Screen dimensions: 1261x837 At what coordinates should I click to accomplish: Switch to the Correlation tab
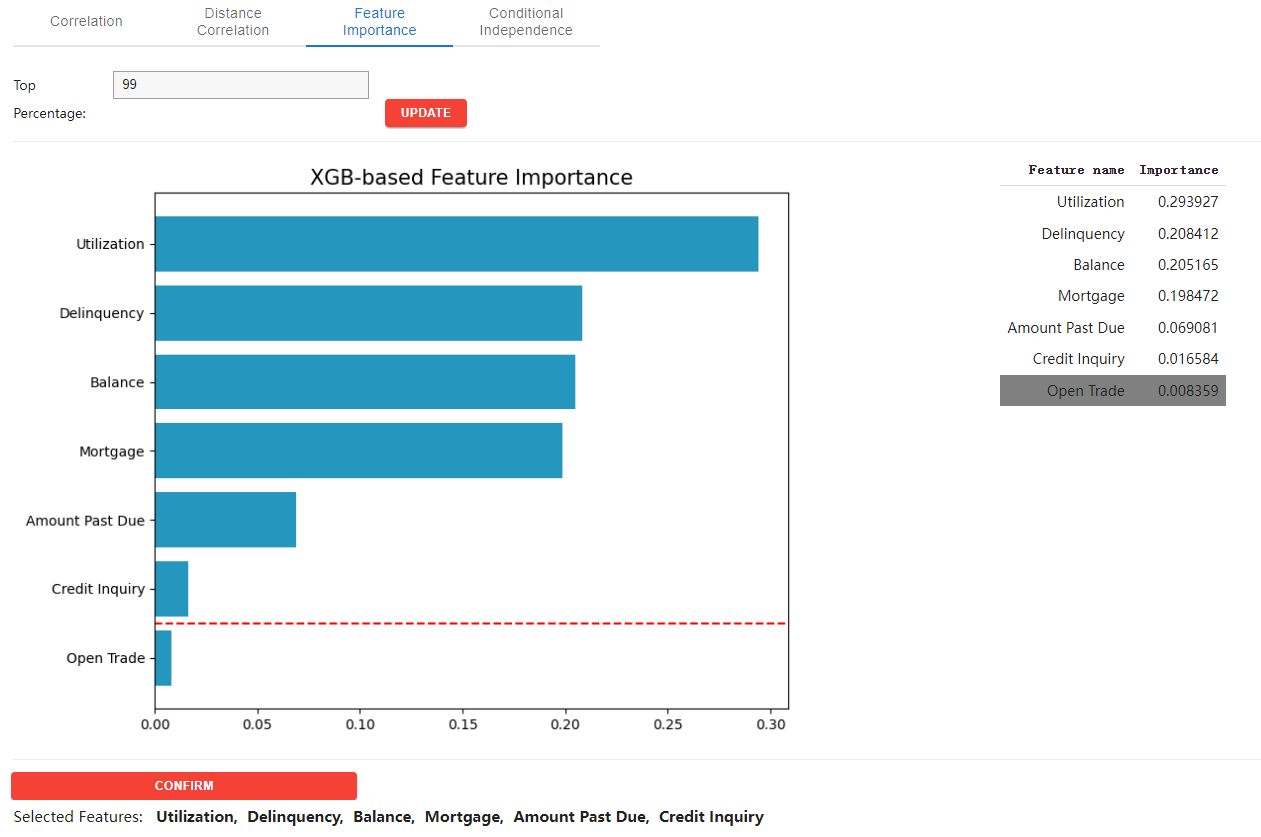click(x=86, y=21)
